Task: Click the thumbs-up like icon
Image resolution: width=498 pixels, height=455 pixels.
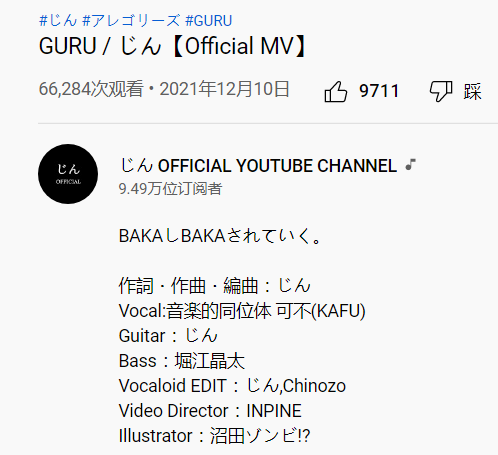Action: coord(336,91)
